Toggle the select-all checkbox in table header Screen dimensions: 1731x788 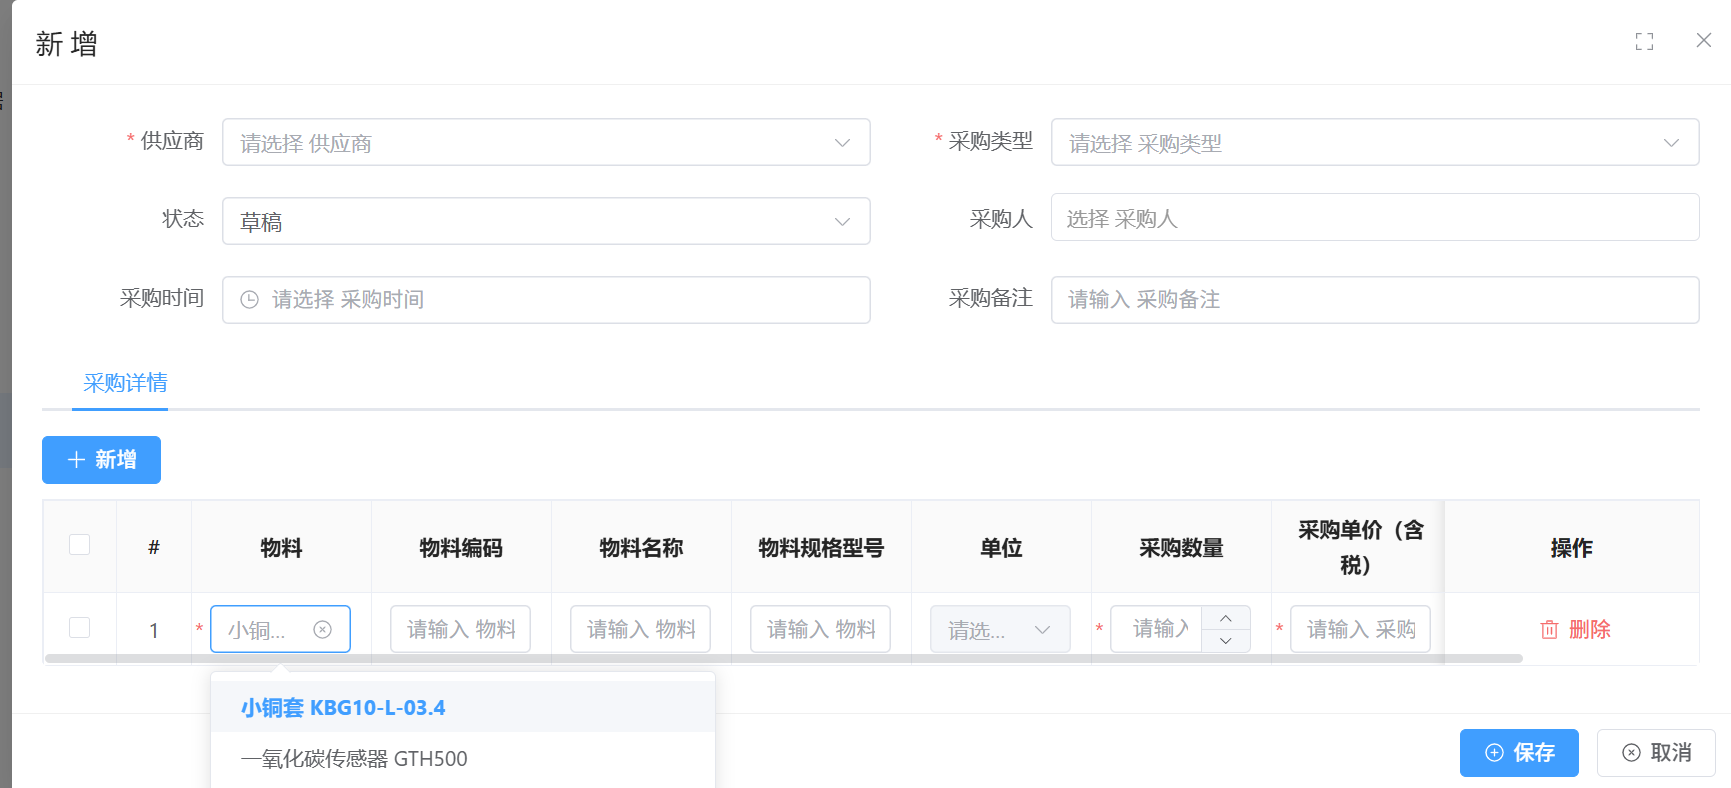point(79,545)
